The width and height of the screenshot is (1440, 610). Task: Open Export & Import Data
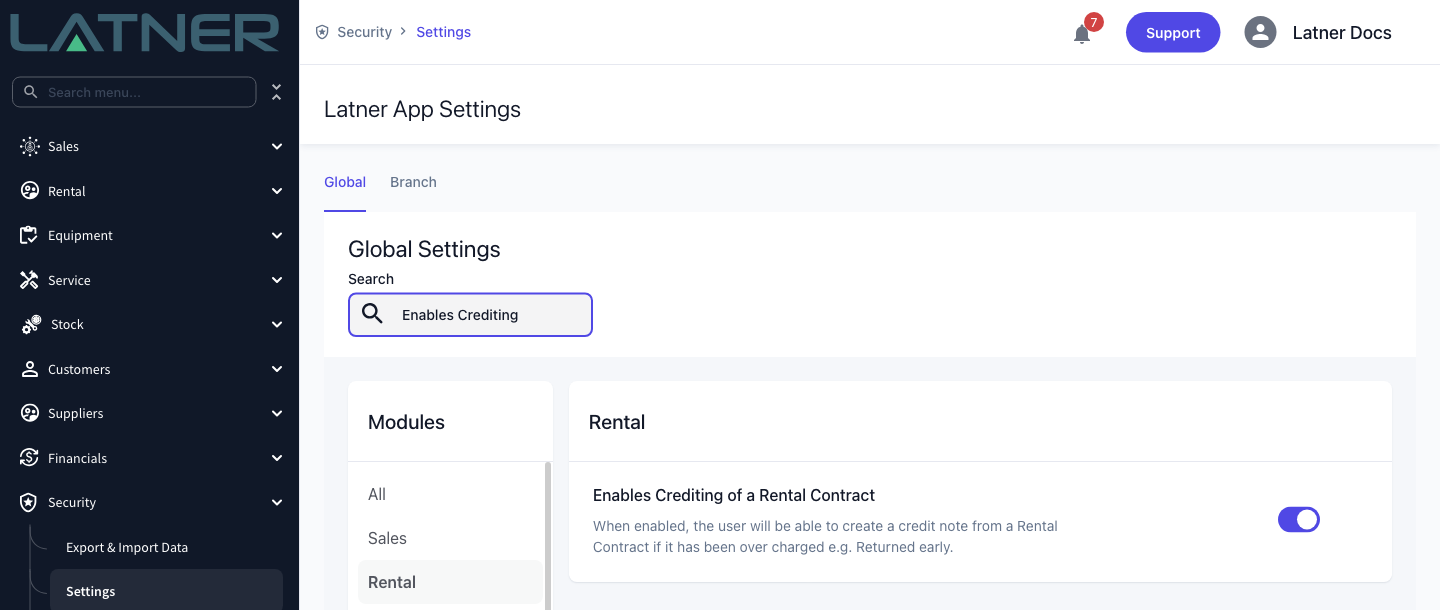127,547
